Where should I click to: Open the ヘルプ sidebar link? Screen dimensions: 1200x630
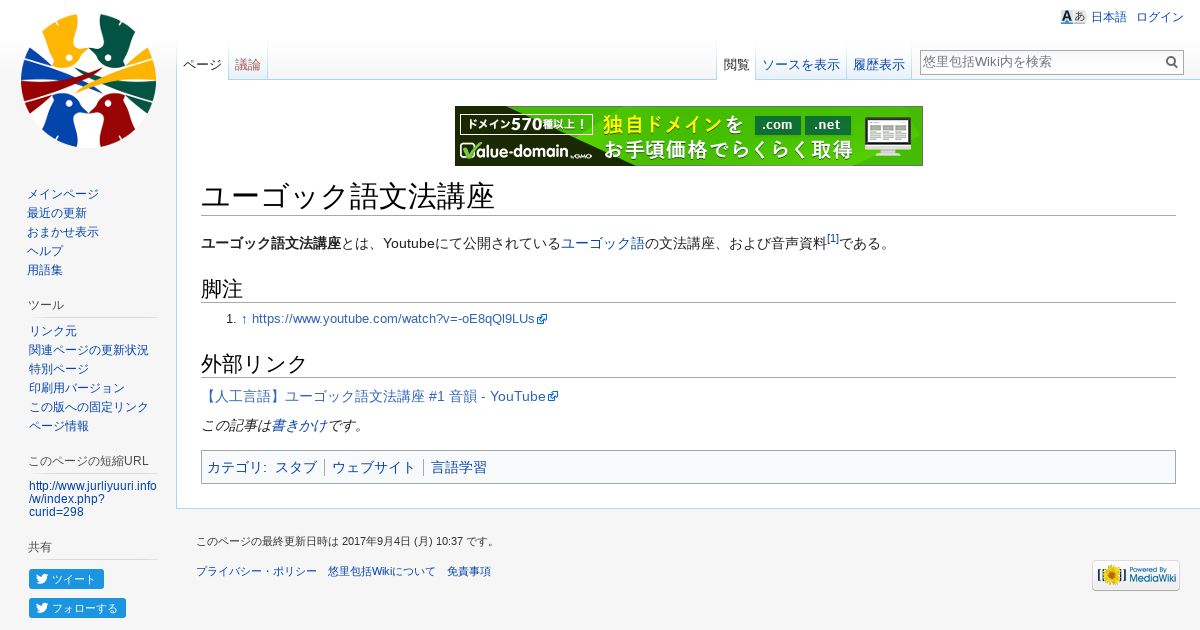(x=45, y=251)
